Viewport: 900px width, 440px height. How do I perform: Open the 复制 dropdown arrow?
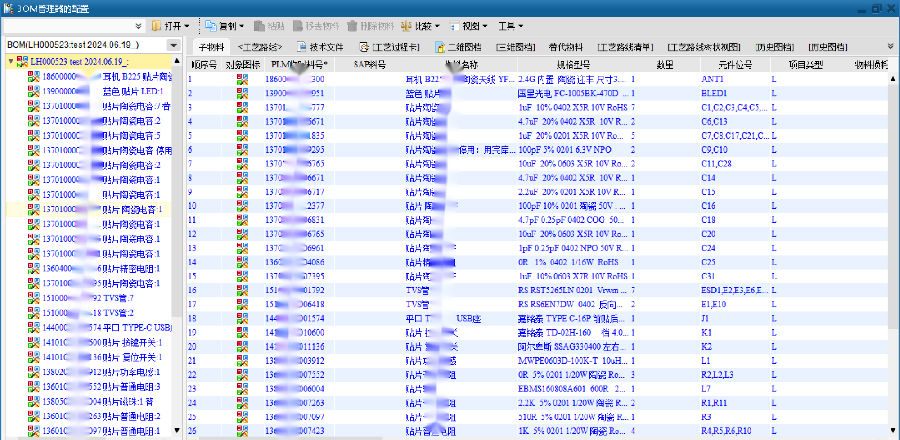point(242,26)
